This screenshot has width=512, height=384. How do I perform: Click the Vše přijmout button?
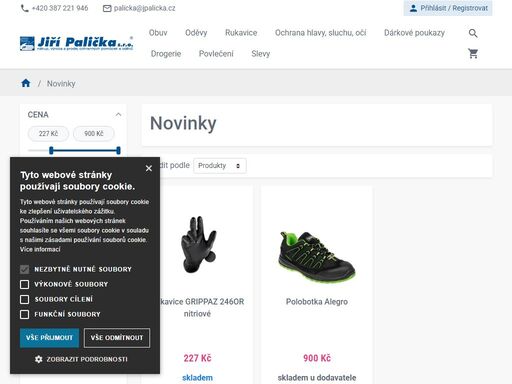tap(49, 338)
